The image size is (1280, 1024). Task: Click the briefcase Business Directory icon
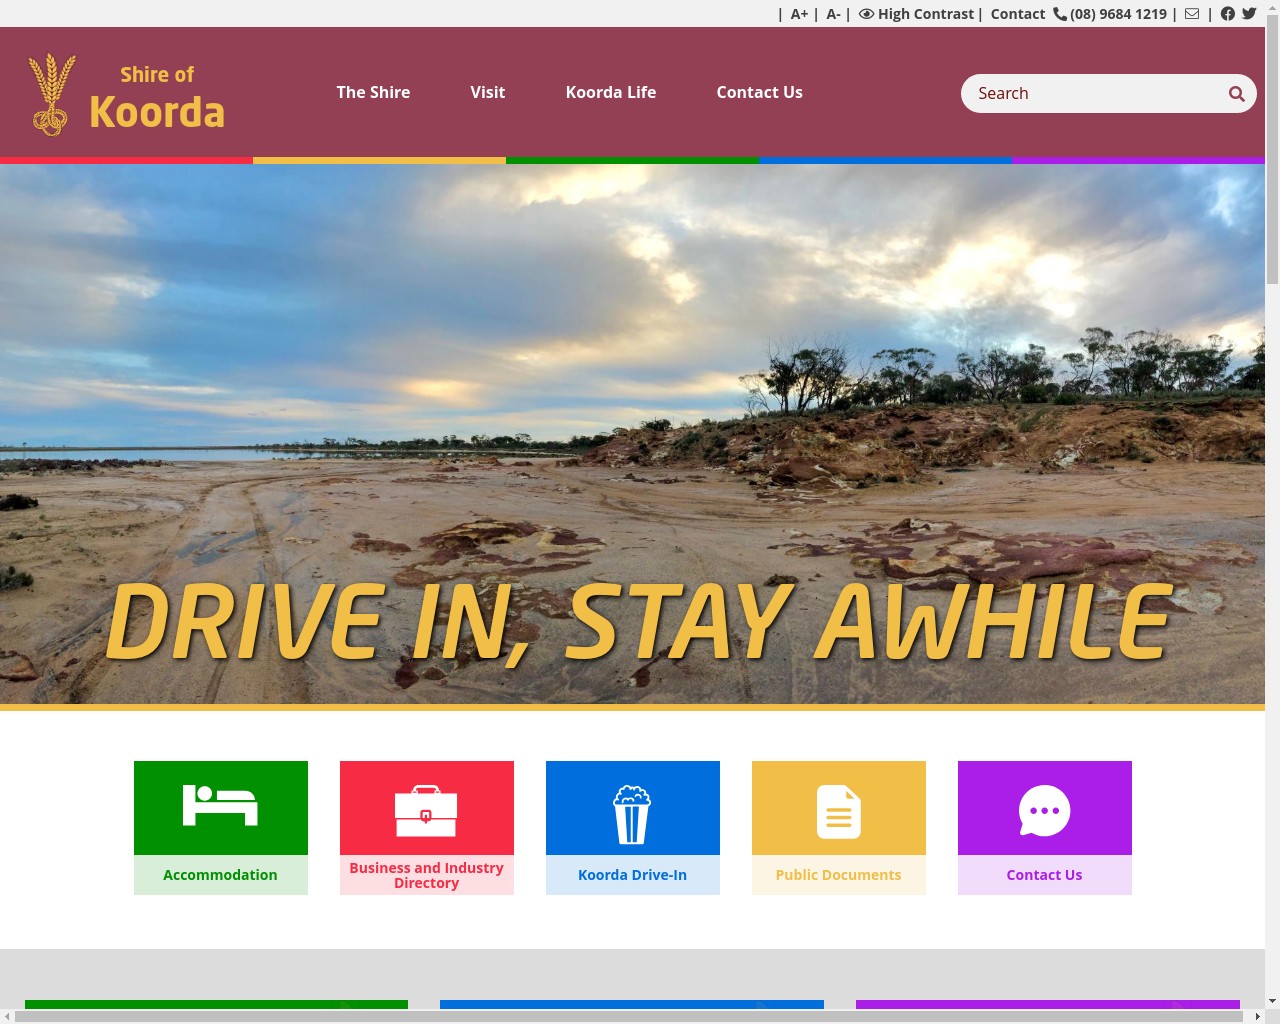click(x=426, y=809)
